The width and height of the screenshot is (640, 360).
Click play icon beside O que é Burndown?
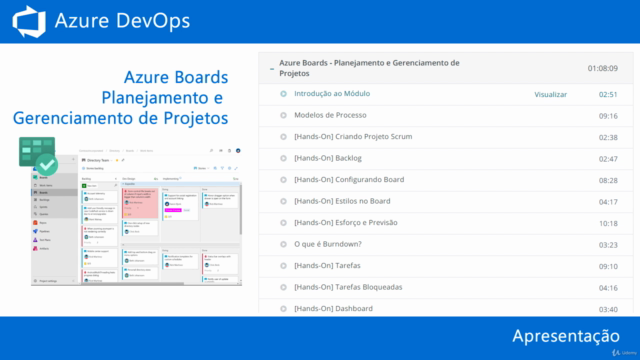[x=283, y=244]
